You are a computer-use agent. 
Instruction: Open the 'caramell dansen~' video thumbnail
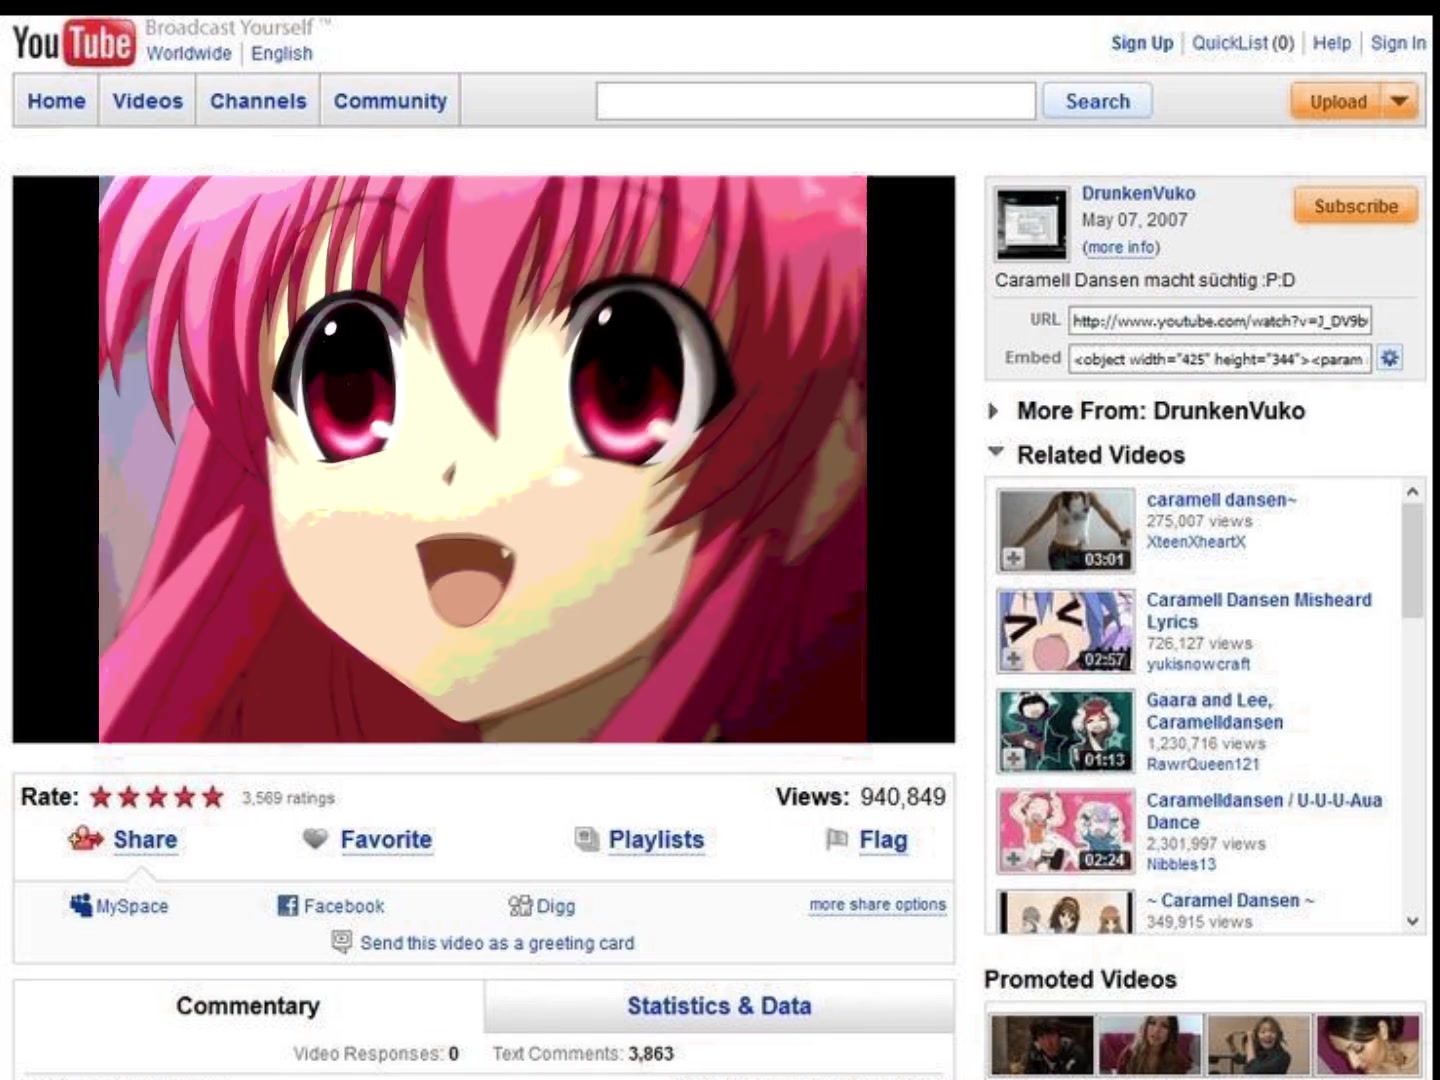point(1066,530)
